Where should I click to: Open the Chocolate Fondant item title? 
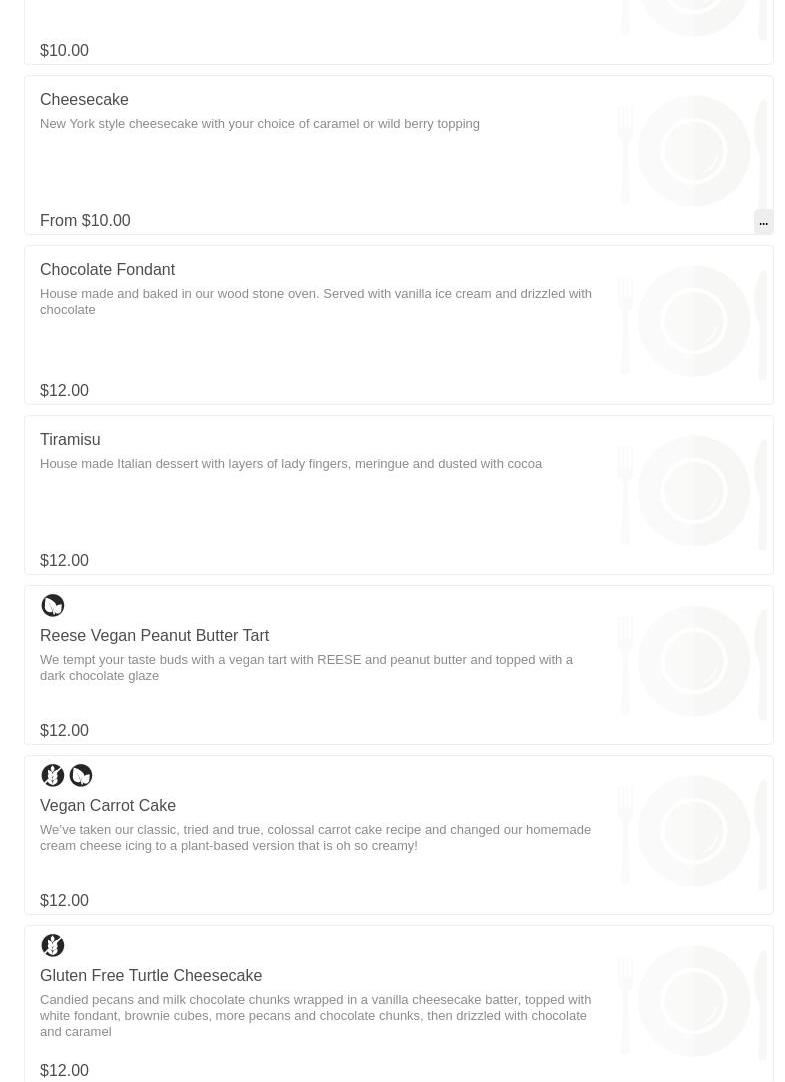(x=107, y=269)
